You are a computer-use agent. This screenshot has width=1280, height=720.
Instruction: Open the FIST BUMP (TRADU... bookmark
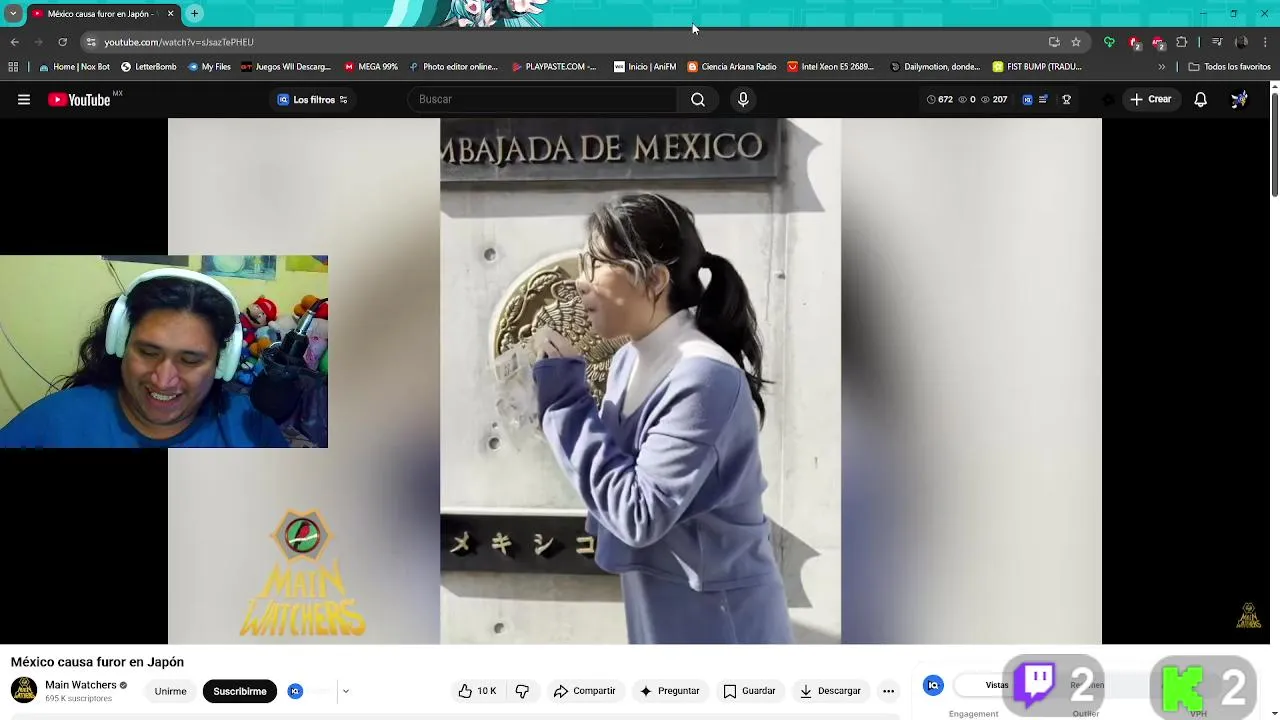1038,67
